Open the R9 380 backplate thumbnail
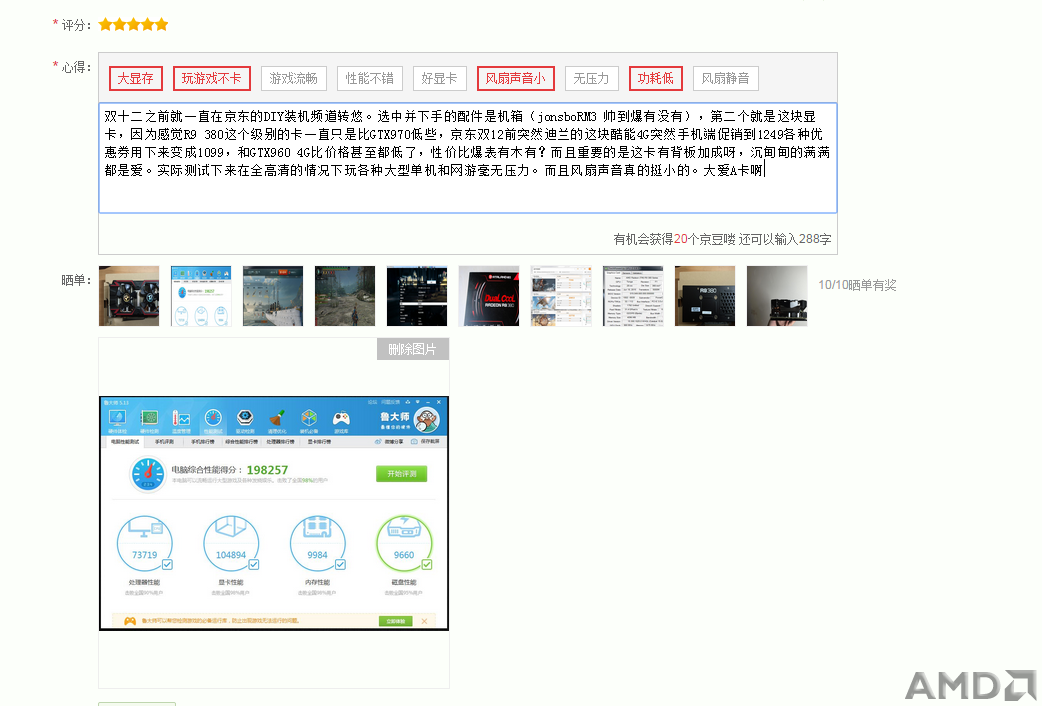Image resolution: width=1042 pixels, height=706 pixels. (704, 296)
